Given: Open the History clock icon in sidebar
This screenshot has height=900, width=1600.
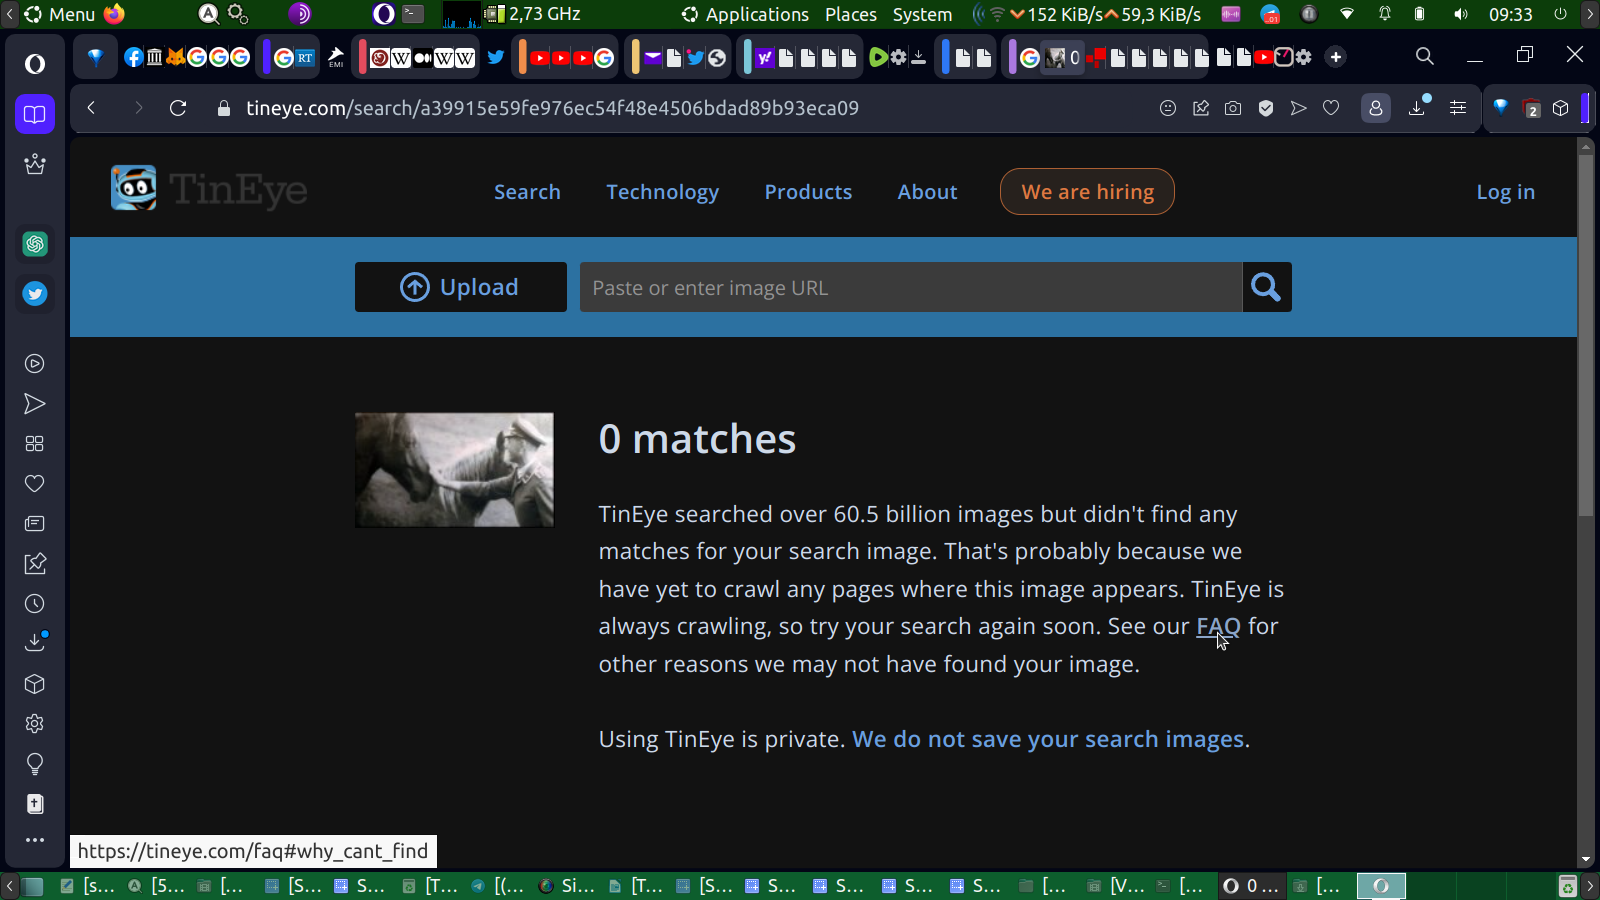Looking at the screenshot, I should coord(35,604).
